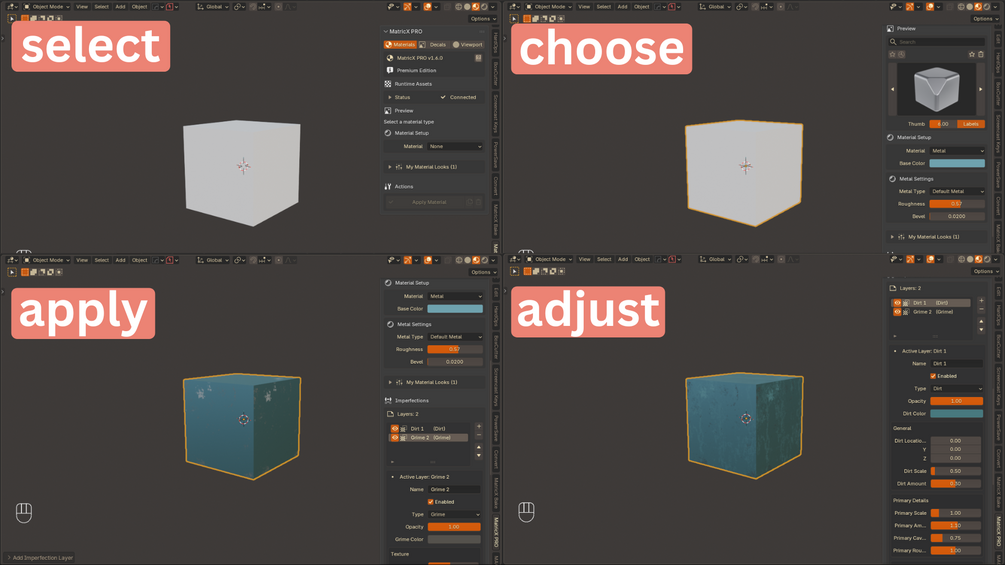Viewport: 1005px width, 565px height.
Task: Open the Metal Material dropdown in the top-right viewport
Action: pyautogui.click(x=957, y=151)
